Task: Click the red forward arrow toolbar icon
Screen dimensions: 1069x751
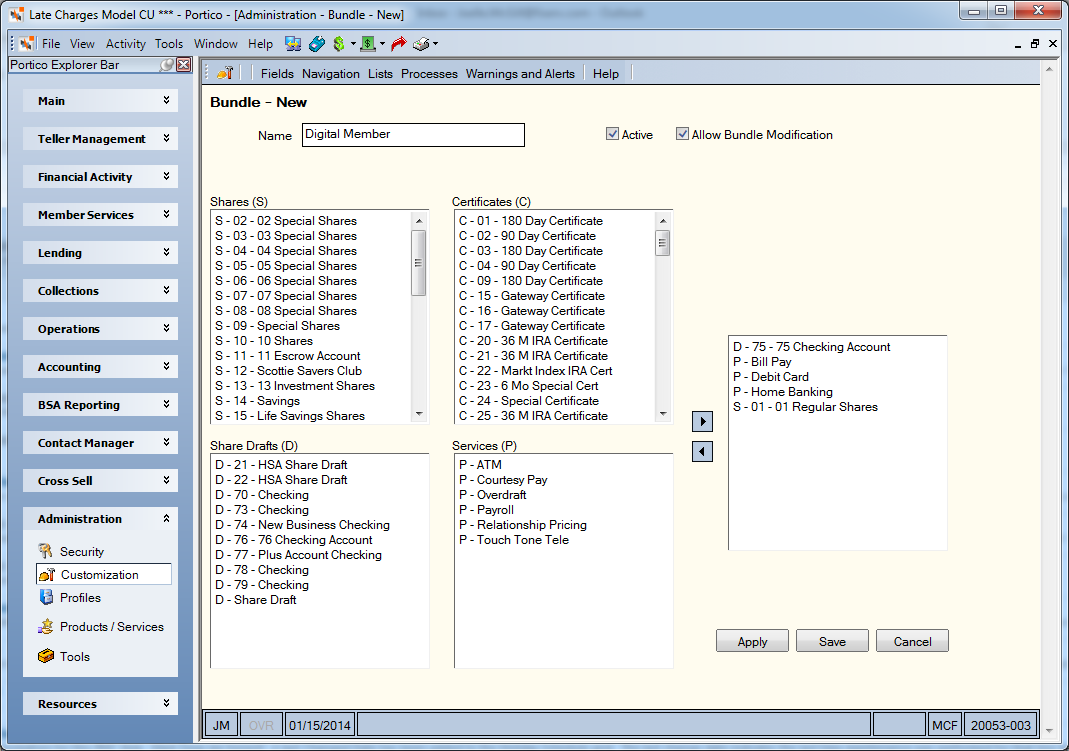Action: click(x=398, y=44)
